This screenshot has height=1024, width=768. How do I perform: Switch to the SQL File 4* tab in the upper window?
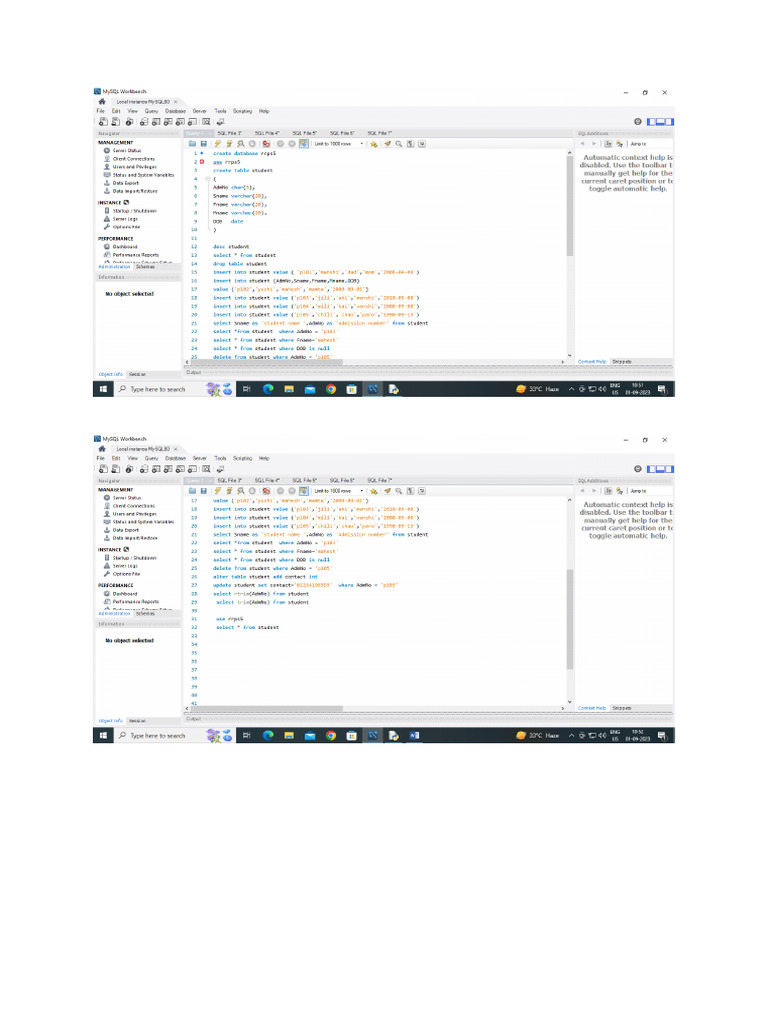tap(267, 133)
